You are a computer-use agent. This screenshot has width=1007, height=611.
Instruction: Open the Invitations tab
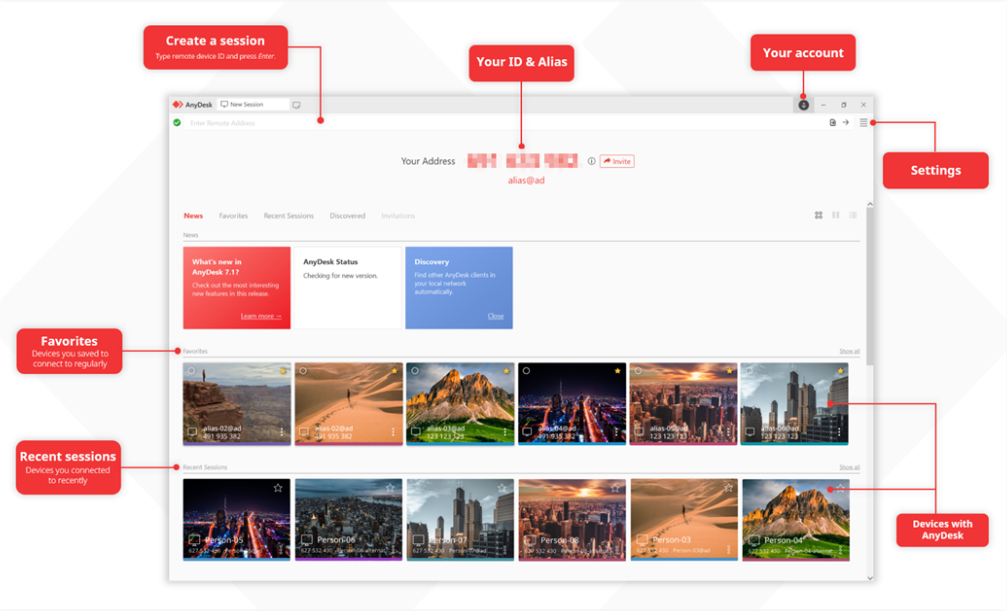tap(398, 216)
